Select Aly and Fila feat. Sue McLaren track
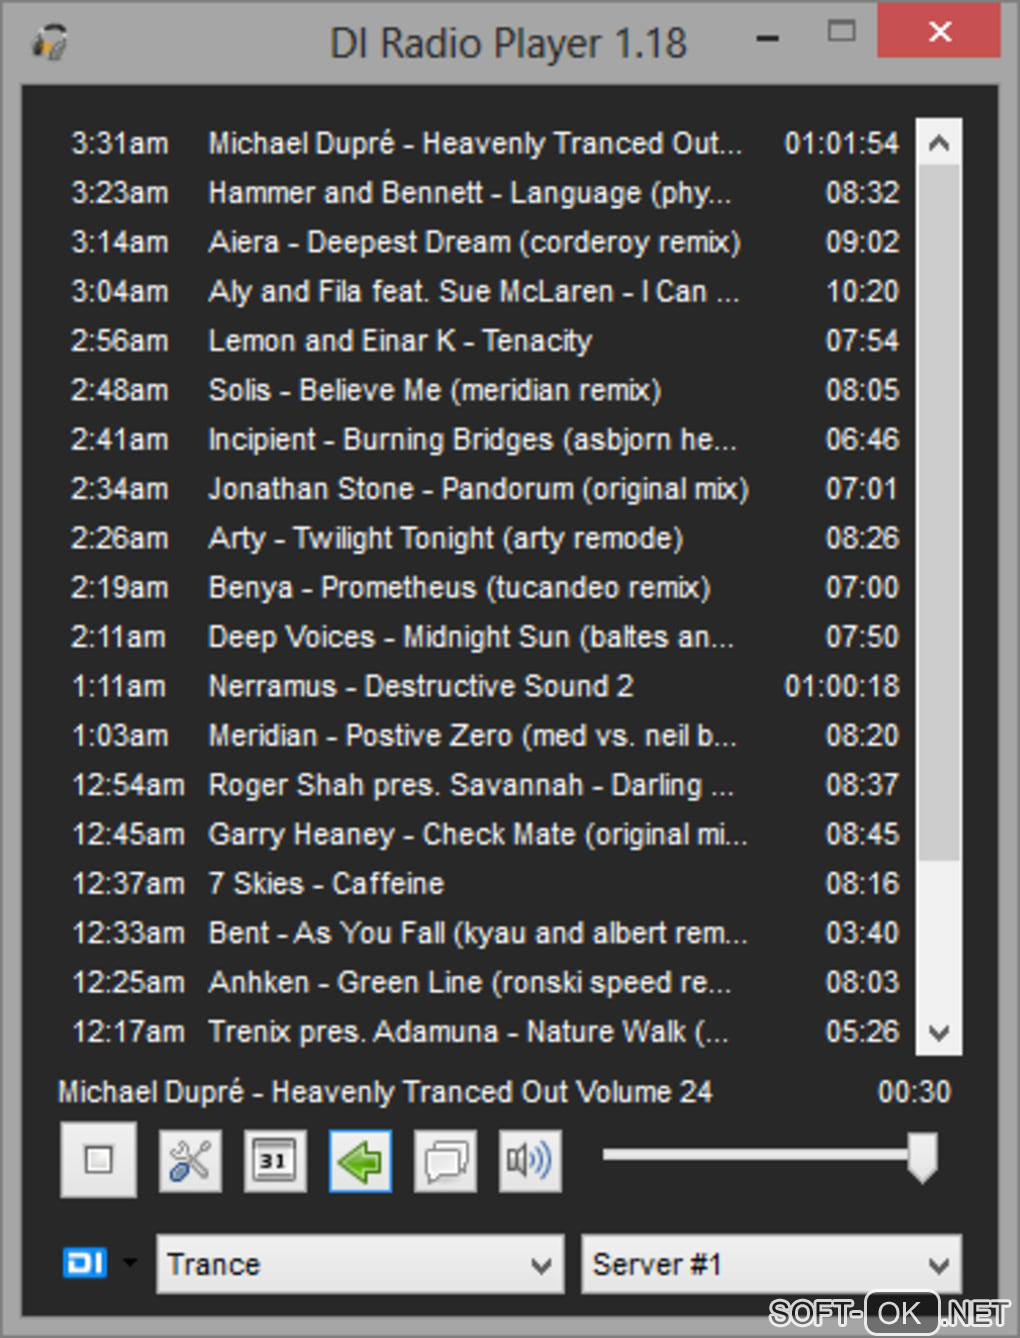 click(x=485, y=291)
